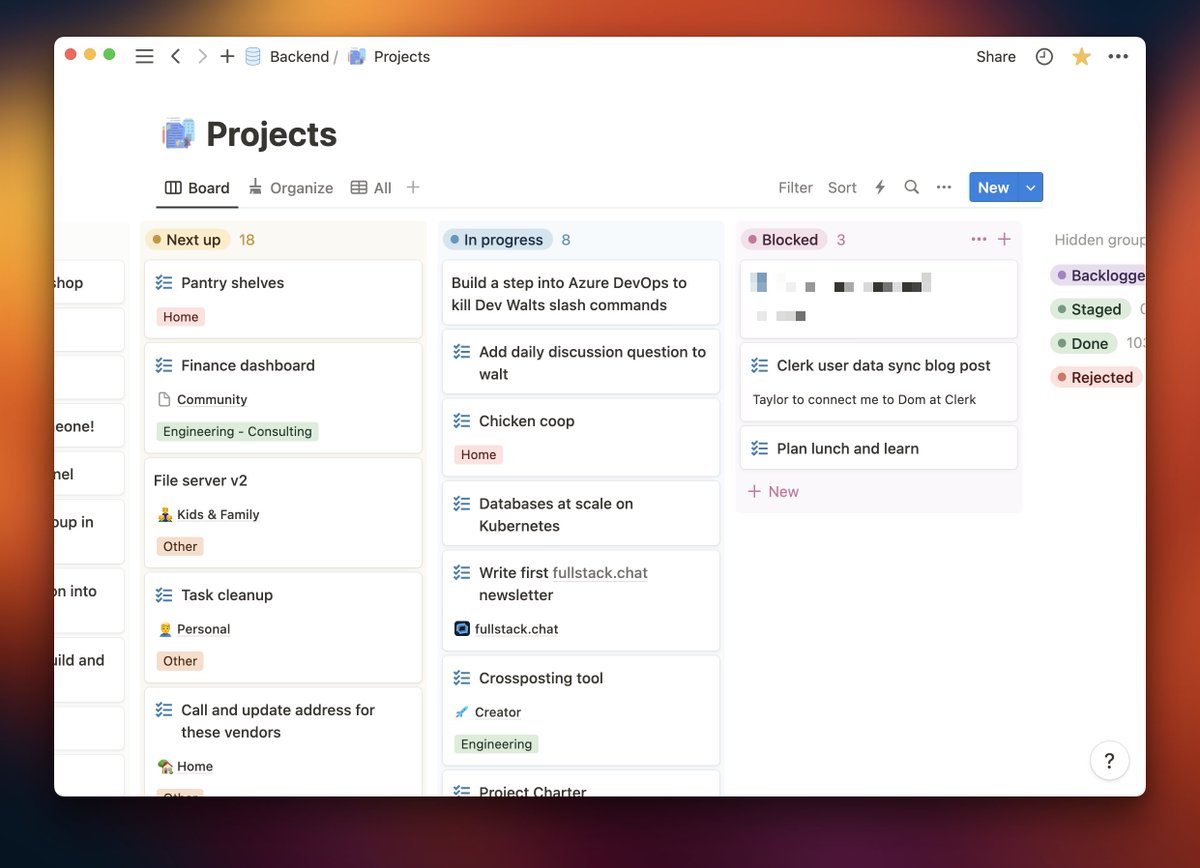Open Write first fullstack.chat newsletter card
Screen dimensions: 1200x868
click(x=581, y=600)
